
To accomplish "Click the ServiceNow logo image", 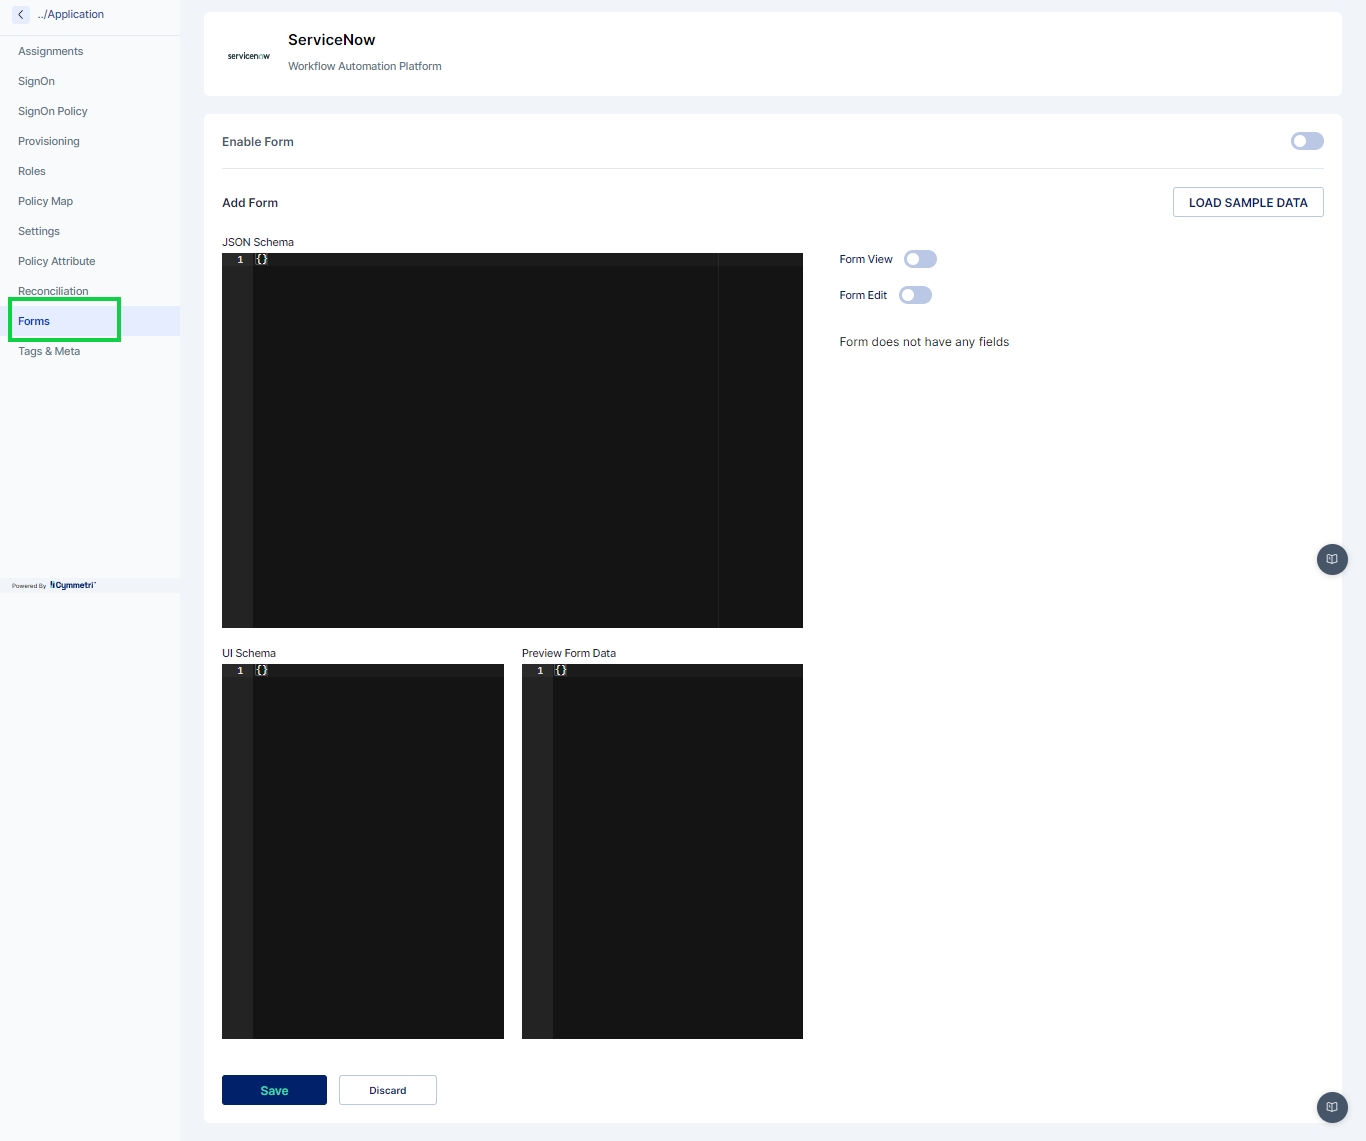I will (249, 56).
